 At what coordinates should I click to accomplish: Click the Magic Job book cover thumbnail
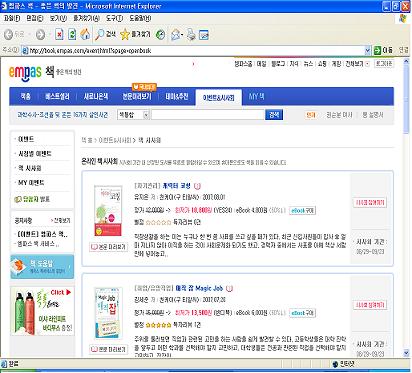coord(108,313)
